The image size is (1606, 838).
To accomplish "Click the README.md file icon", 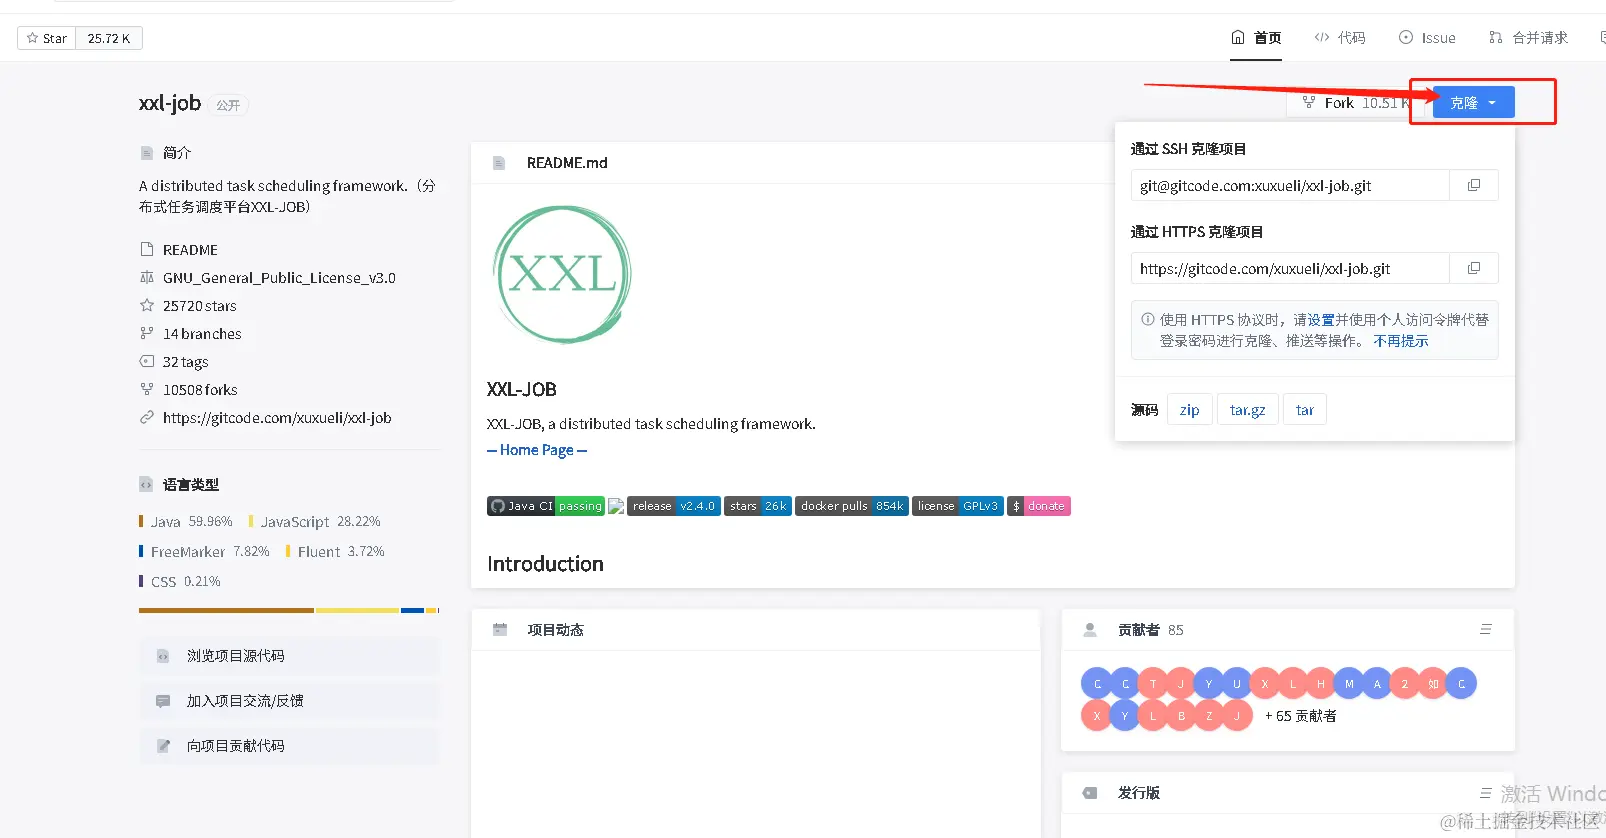I will click(499, 163).
